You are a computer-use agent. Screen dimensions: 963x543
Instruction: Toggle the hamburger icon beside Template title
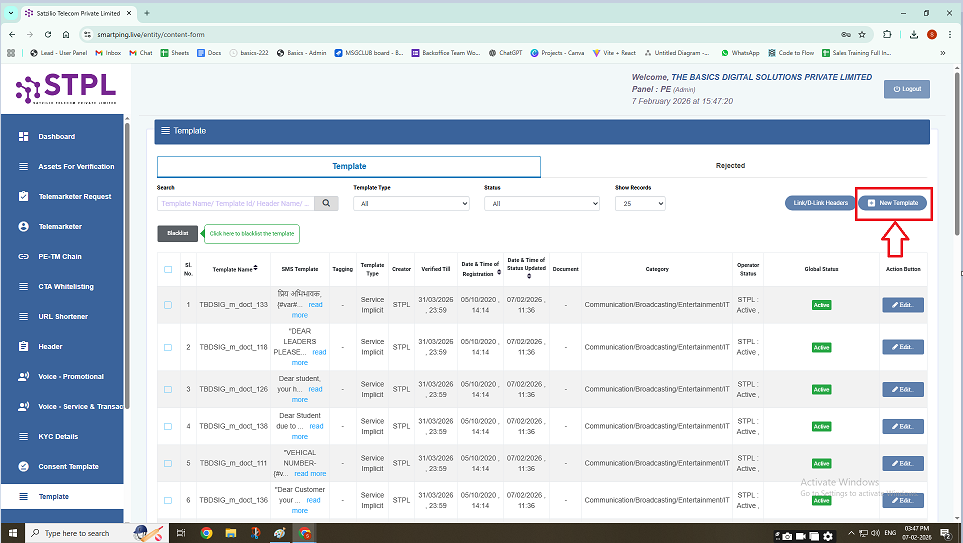165,131
